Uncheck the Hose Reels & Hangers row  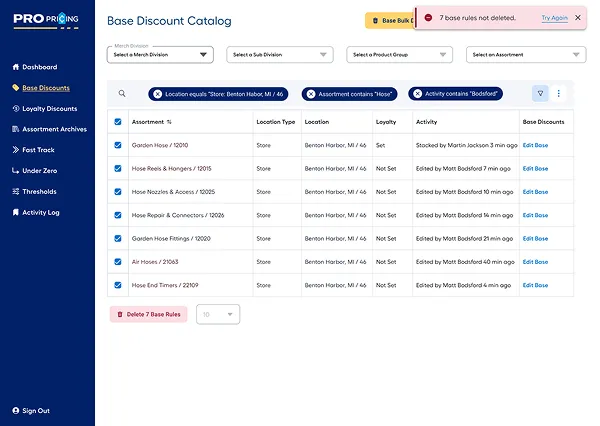[x=118, y=168]
